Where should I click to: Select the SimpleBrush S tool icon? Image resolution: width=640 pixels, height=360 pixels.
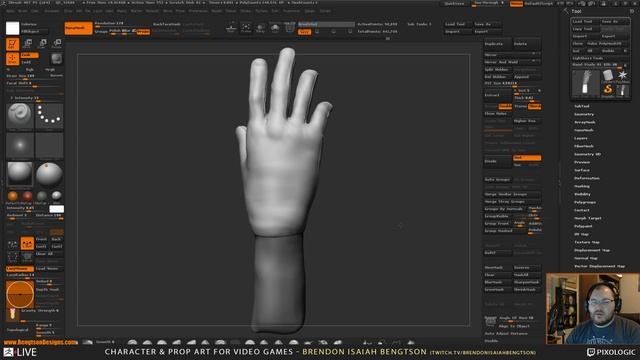pyautogui.click(x=608, y=90)
